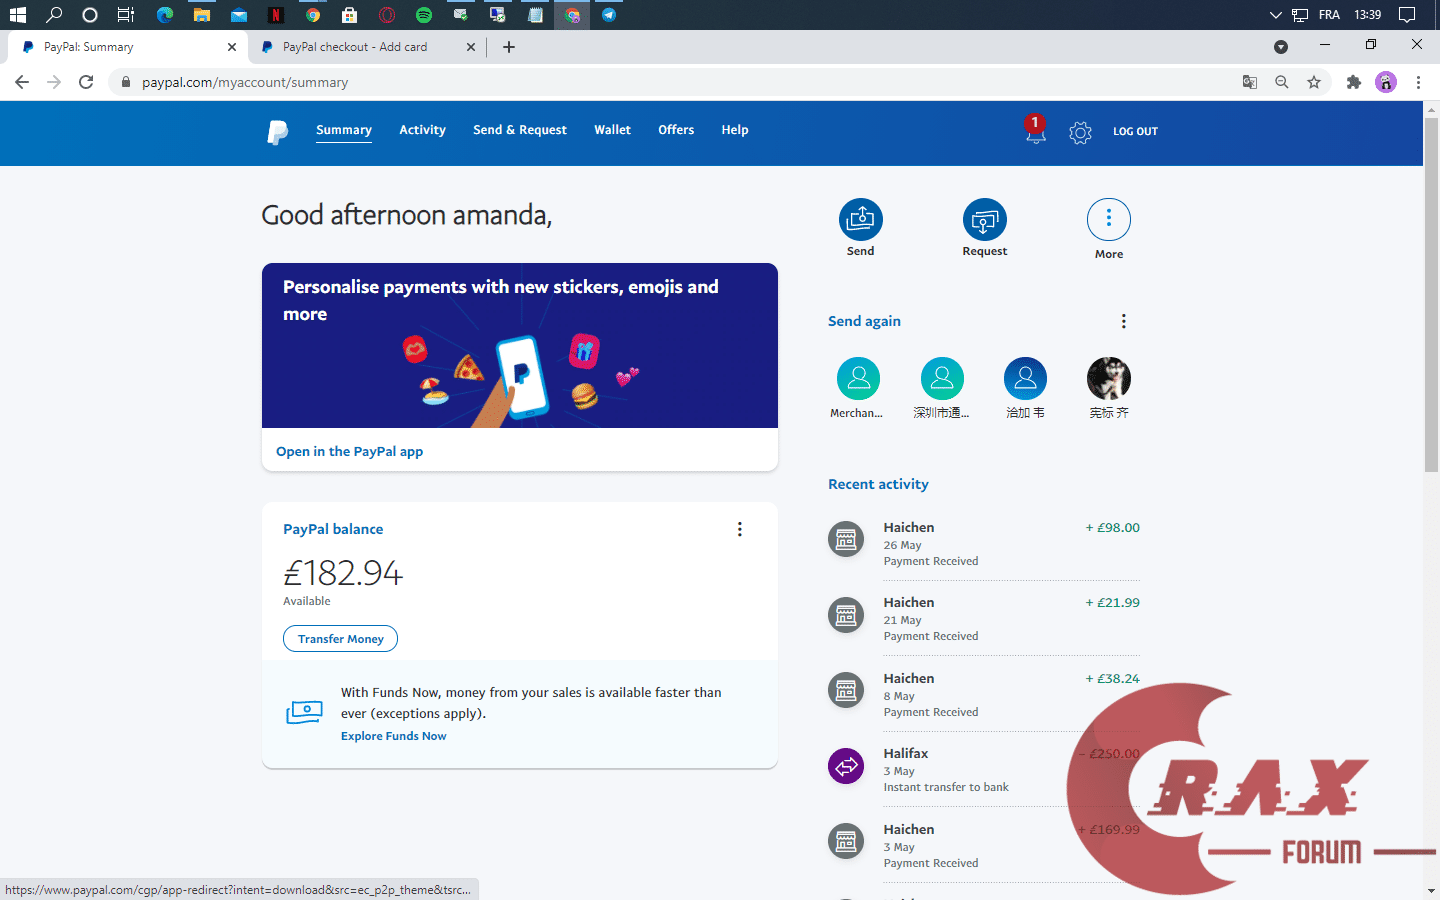Open a new browser tab
The image size is (1440, 900).
[x=509, y=47]
